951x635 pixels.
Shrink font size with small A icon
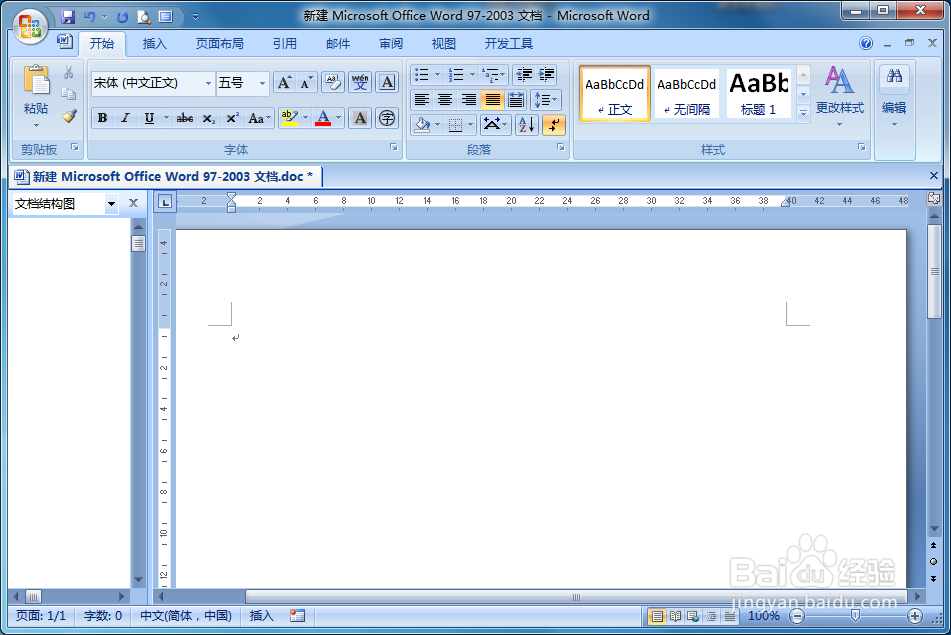click(306, 82)
